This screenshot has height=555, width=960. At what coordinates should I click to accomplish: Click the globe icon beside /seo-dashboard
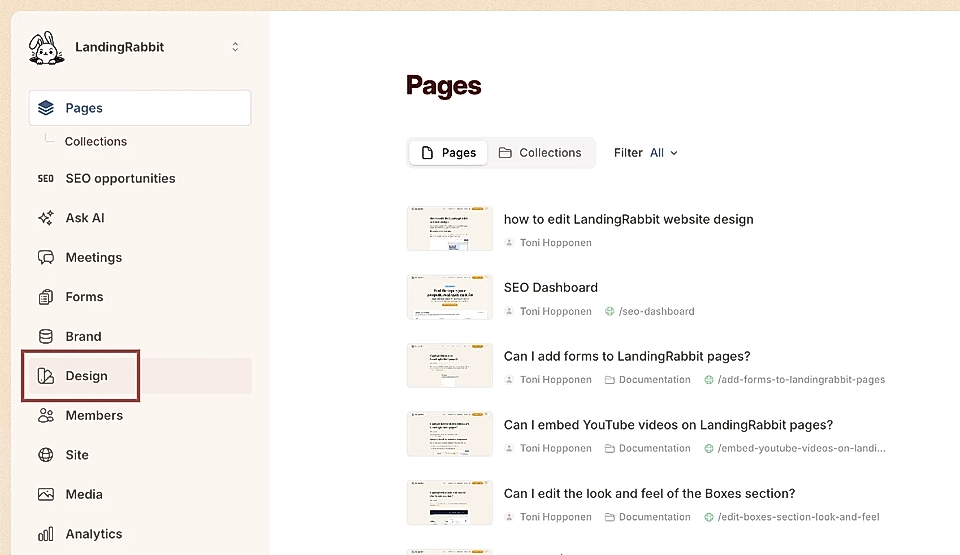pyautogui.click(x=610, y=311)
